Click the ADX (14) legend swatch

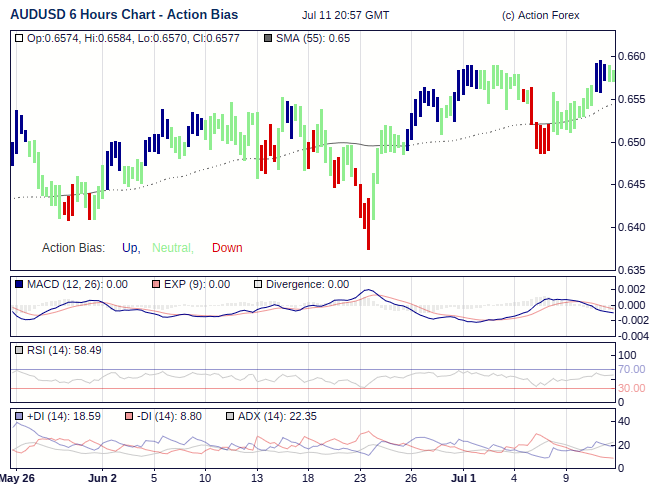(230, 416)
